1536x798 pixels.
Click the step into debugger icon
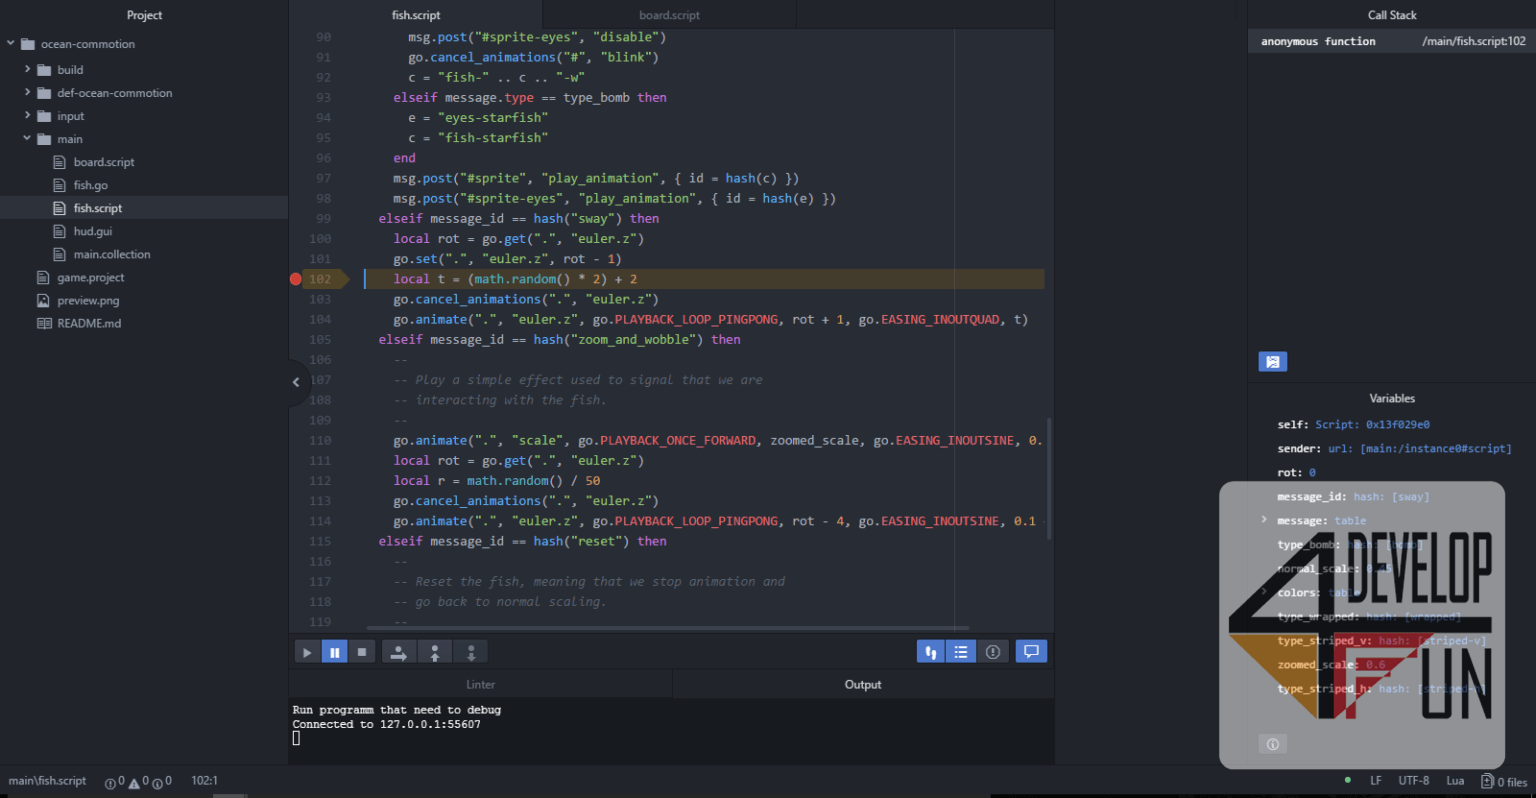pos(471,652)
